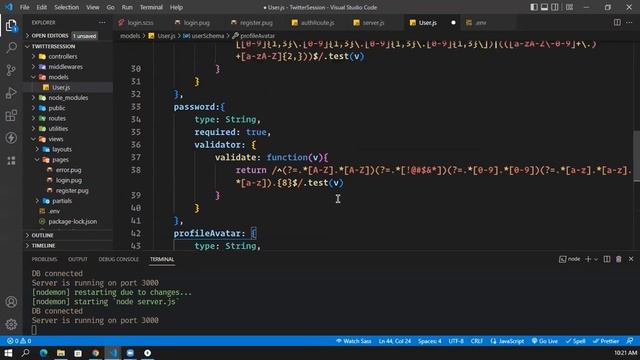Collapse the TWITTERSESSION root folder

(68, 46)
